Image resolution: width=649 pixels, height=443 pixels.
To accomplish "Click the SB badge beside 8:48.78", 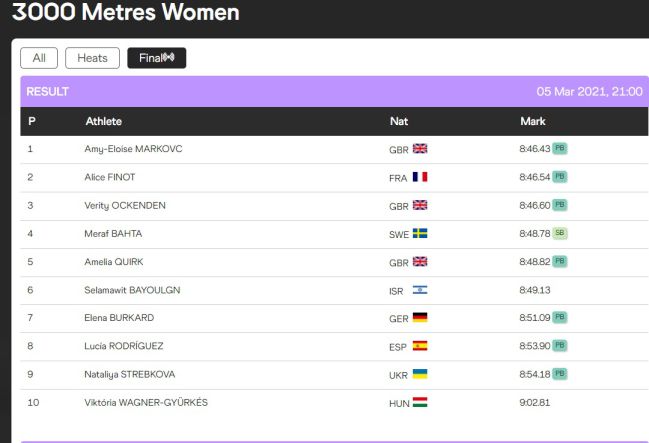I will coord(560,233).
